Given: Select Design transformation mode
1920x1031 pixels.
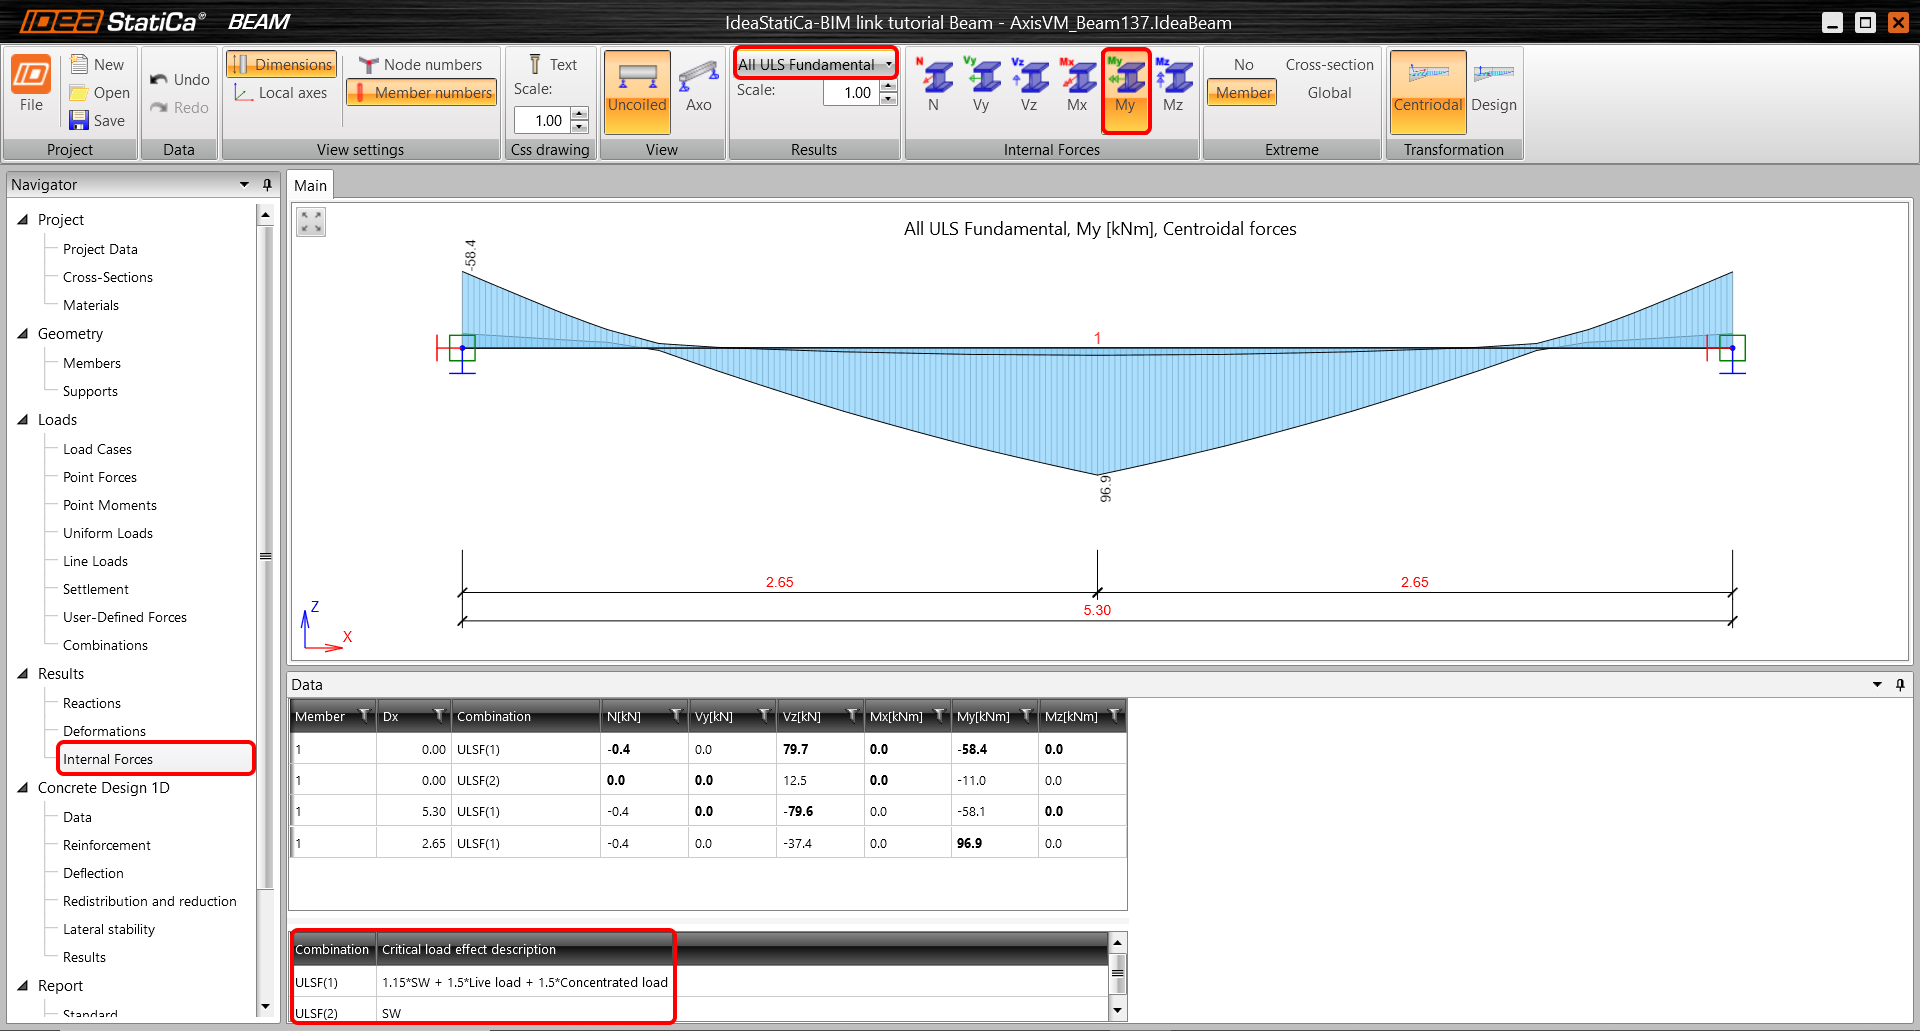Looking at the screenshot, I should (x=1493, y=88).
